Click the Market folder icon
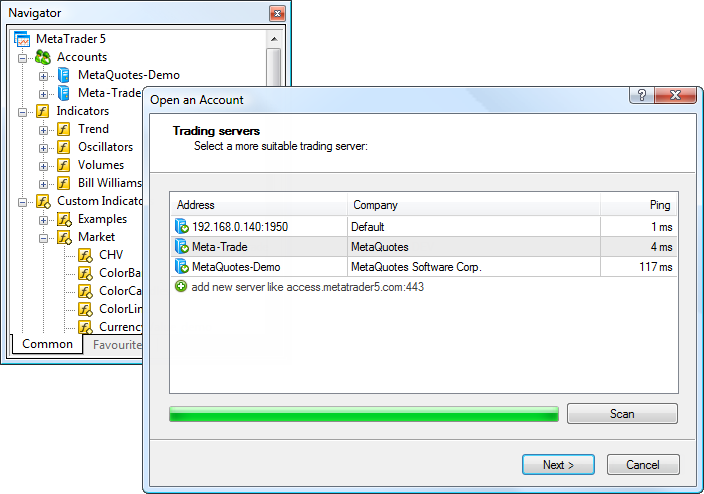The image size is (704, 494). pyautogui.click(x=64, y=237)
